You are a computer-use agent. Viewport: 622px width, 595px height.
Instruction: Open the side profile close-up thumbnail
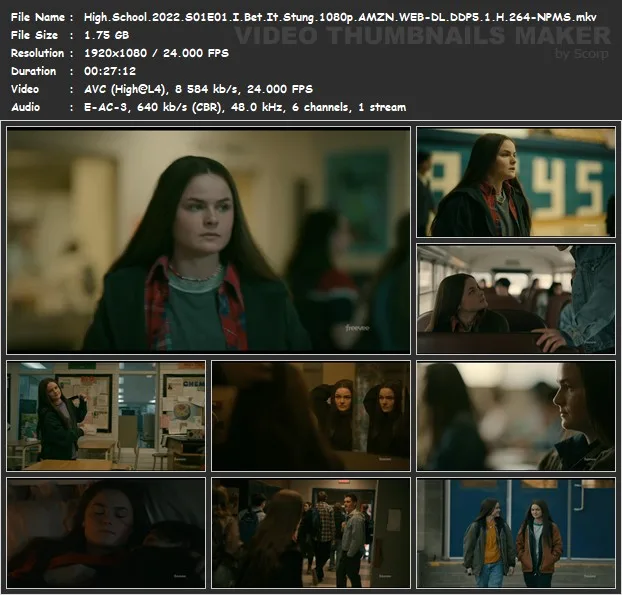[516, 416]
